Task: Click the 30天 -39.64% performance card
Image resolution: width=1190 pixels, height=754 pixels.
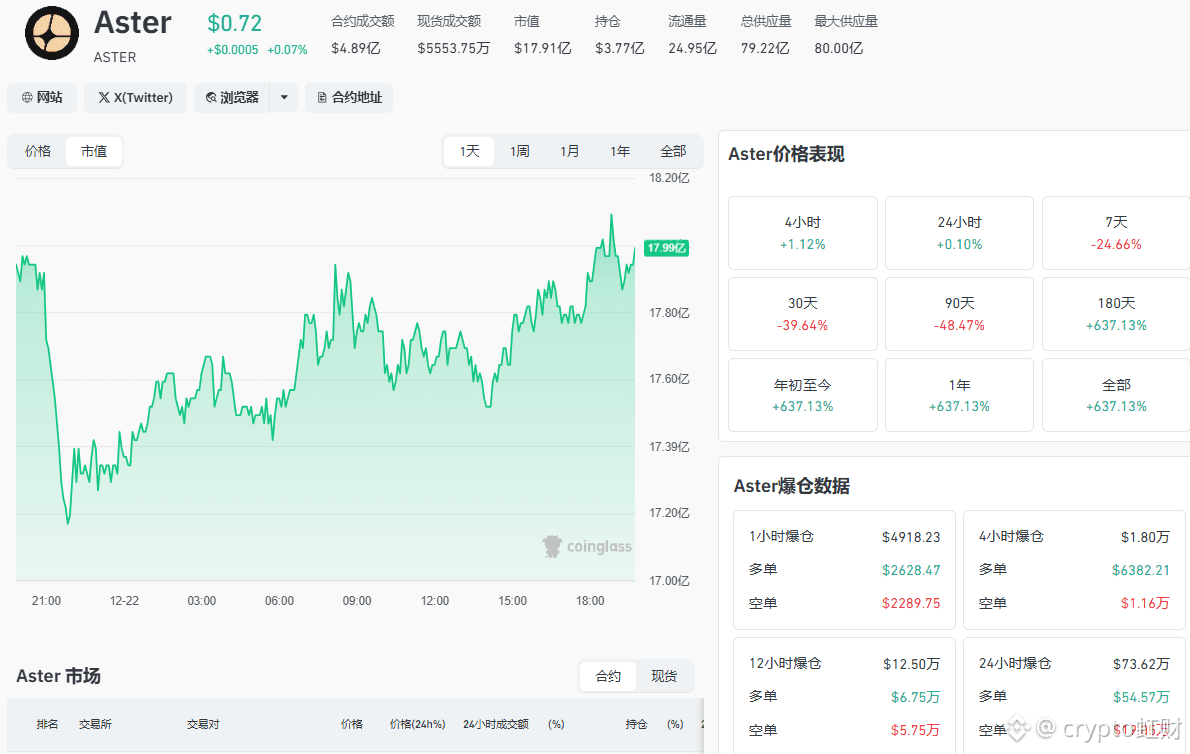Action: [803, 314]
